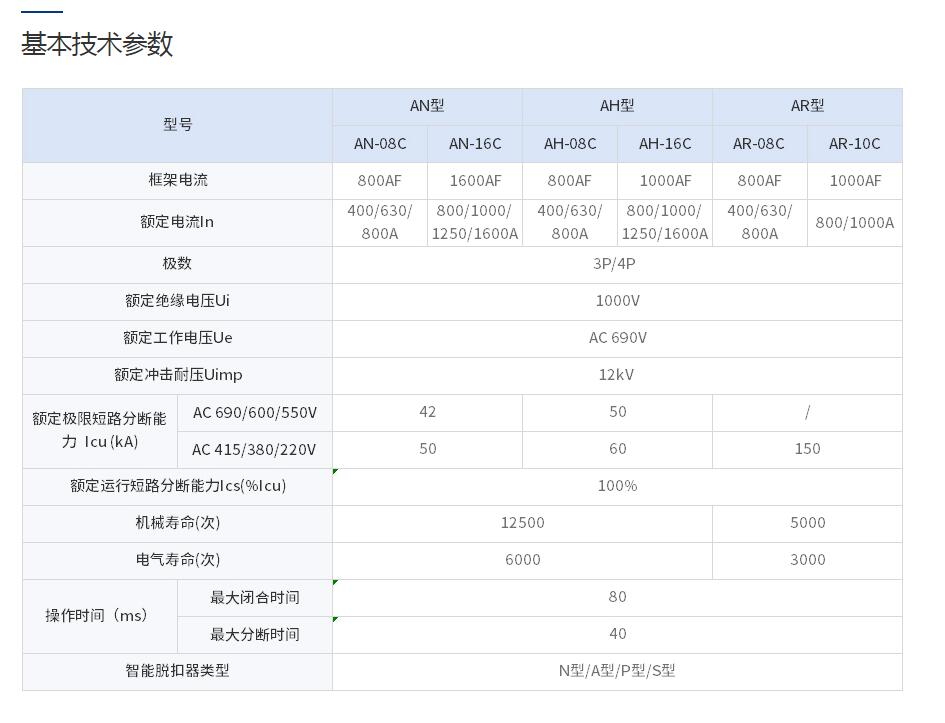The height and width of the screenshot is (723, 945).
Task: Select the N型/A型/P型/S型 trip unit cell
Action: tap(617, 671)
